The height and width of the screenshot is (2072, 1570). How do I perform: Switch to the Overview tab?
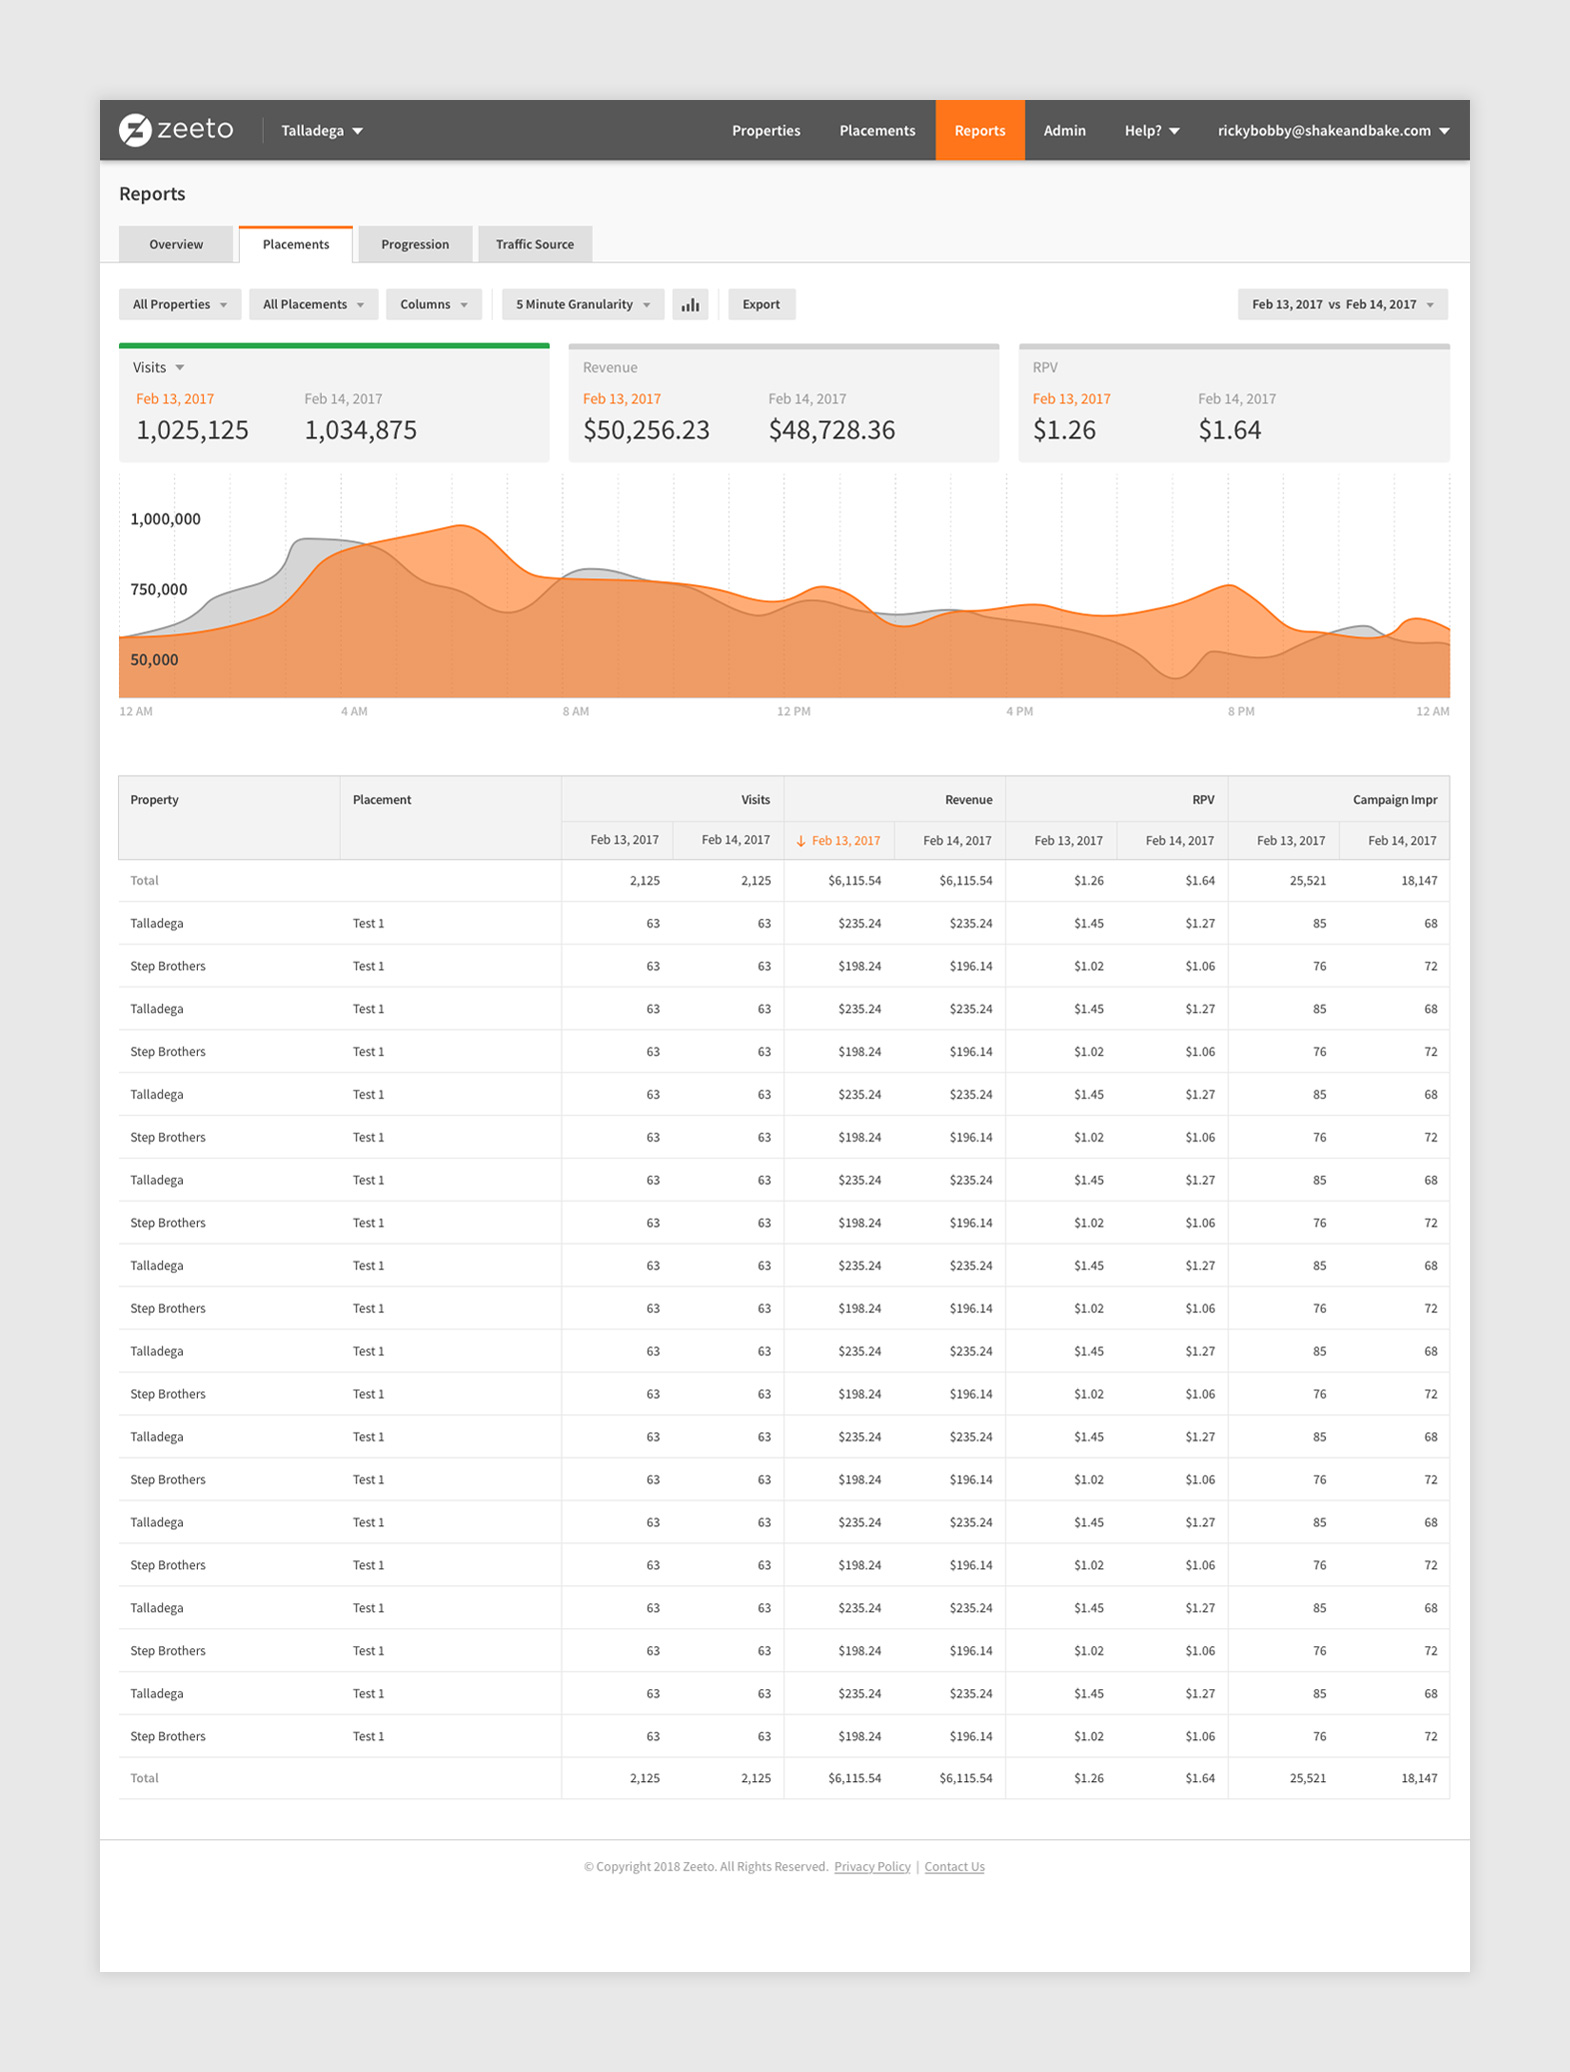[x=176, y=244]
